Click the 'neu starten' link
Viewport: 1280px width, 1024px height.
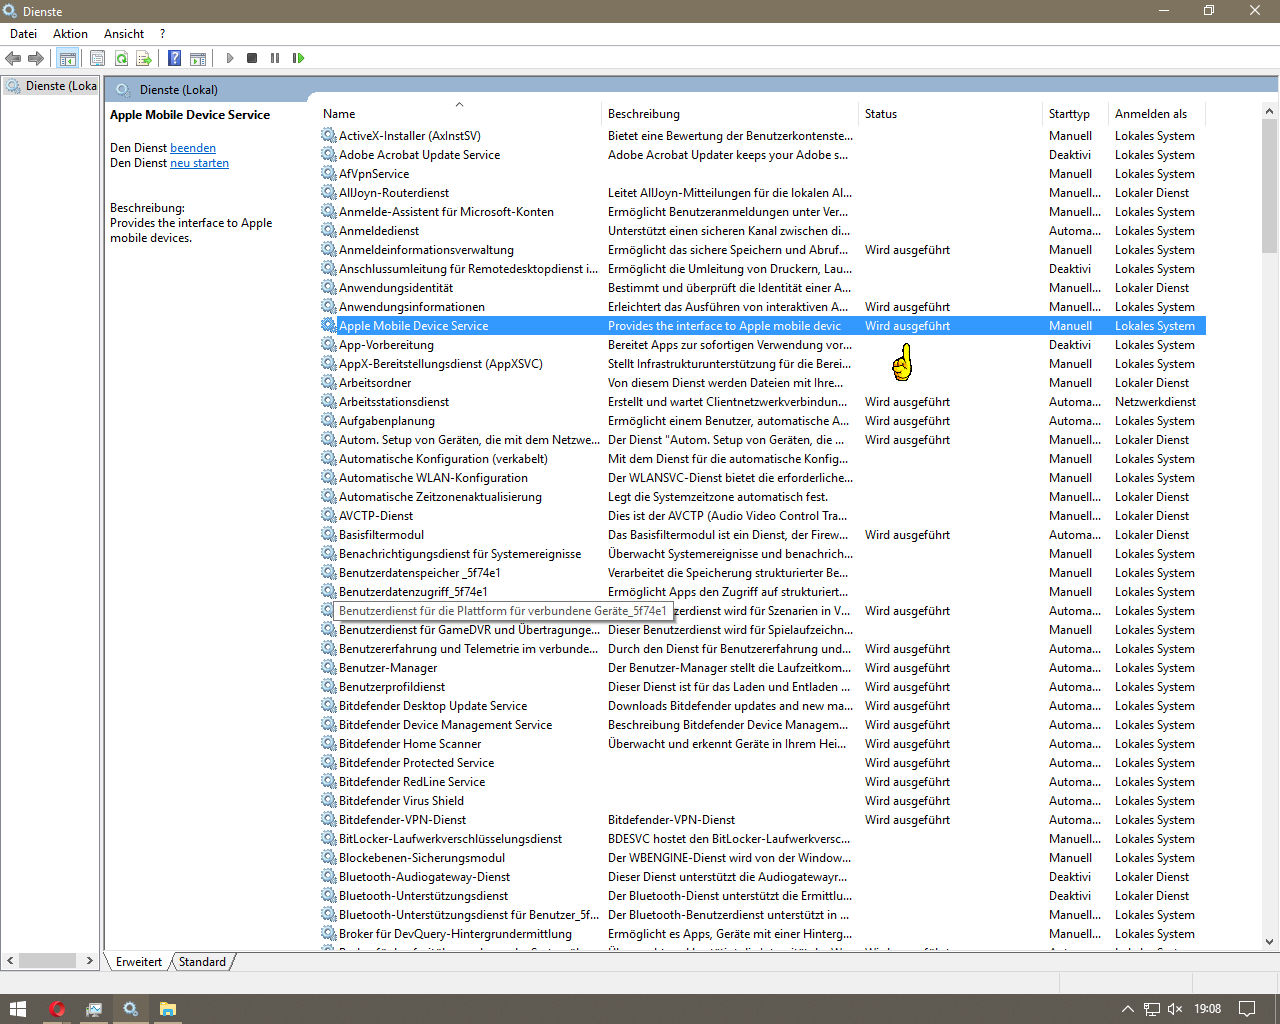[199, 163]
